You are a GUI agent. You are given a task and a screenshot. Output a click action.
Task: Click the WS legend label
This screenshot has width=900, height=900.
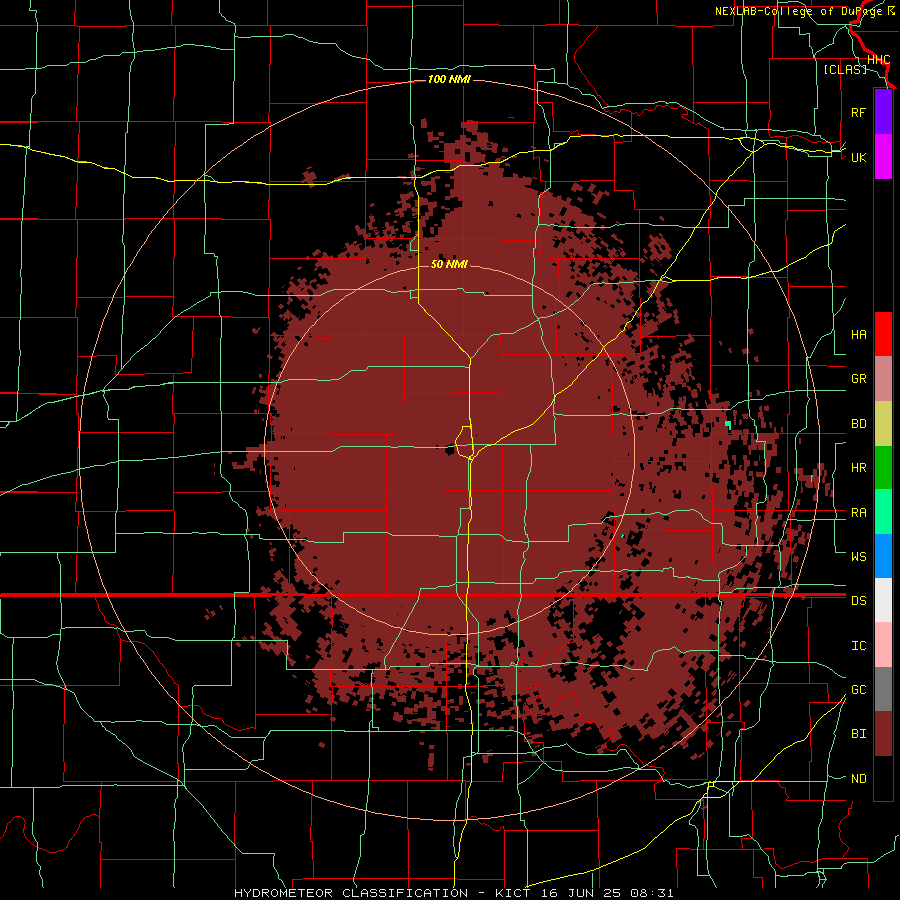pyautogui.click(x=858, y=557)
